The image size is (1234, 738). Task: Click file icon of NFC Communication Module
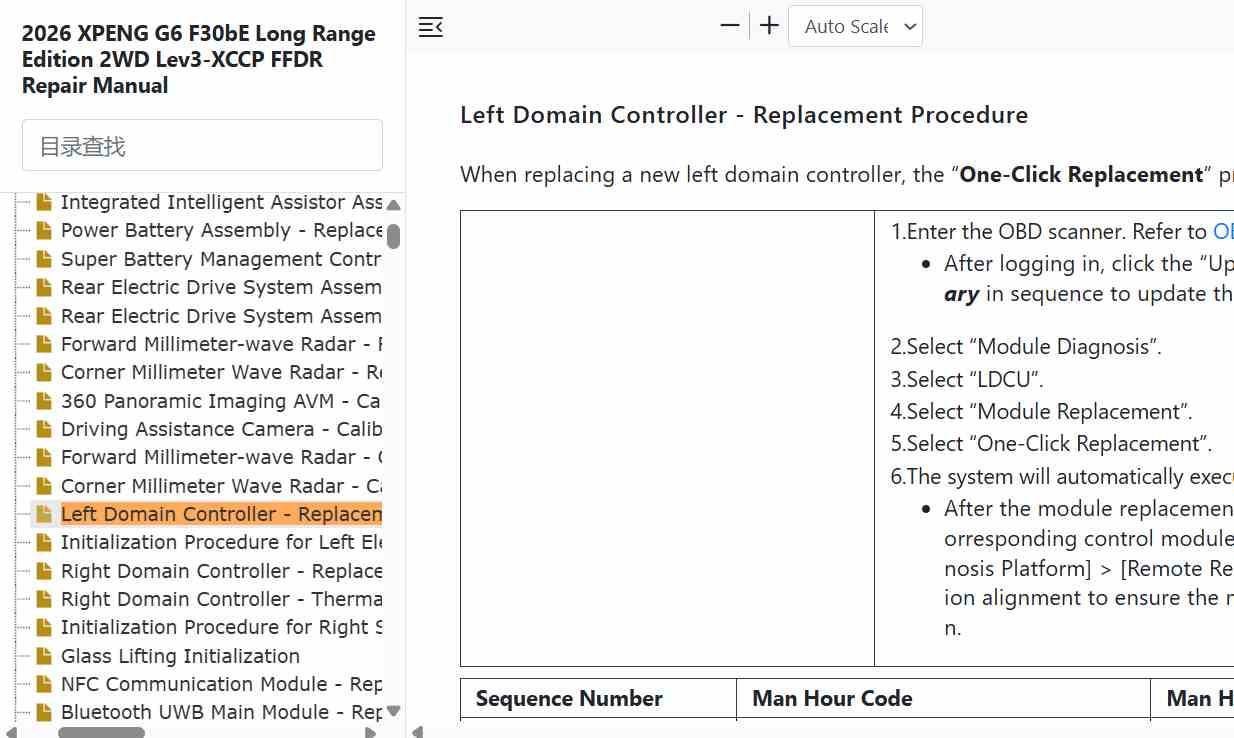43,684
